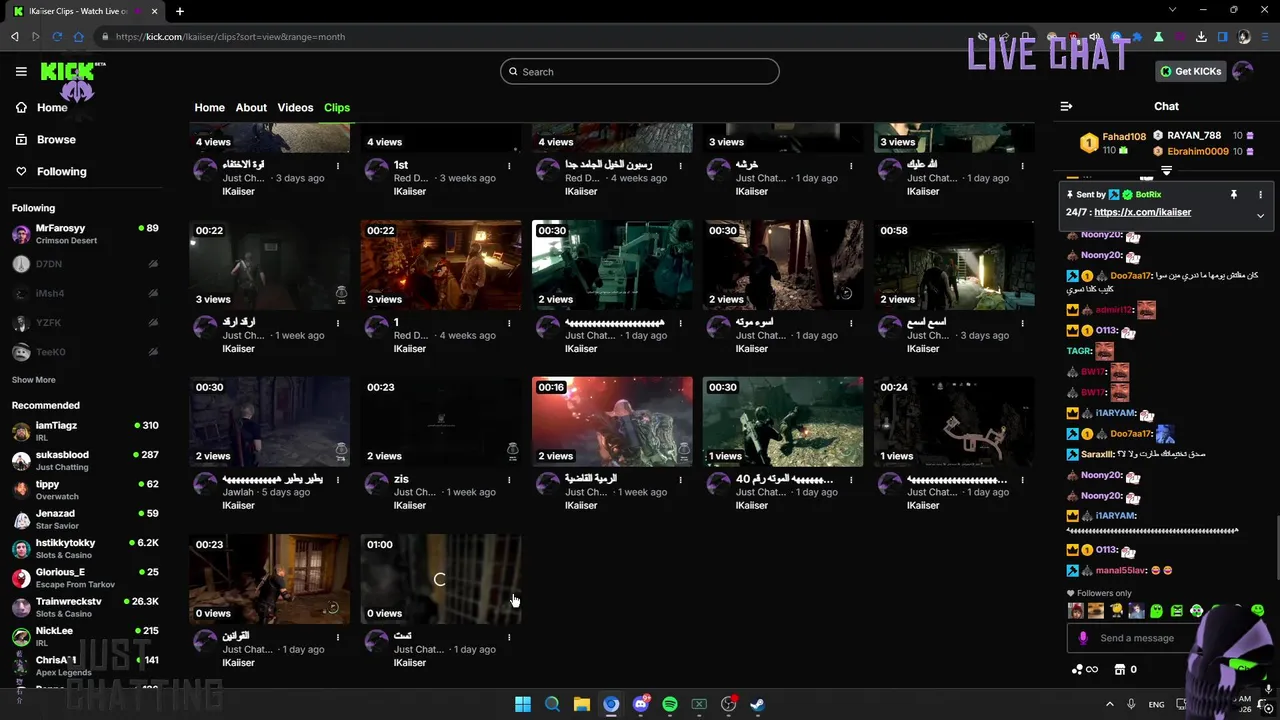
Task: Collapse the chat panel with the arrow icon
Action: 1066,106
